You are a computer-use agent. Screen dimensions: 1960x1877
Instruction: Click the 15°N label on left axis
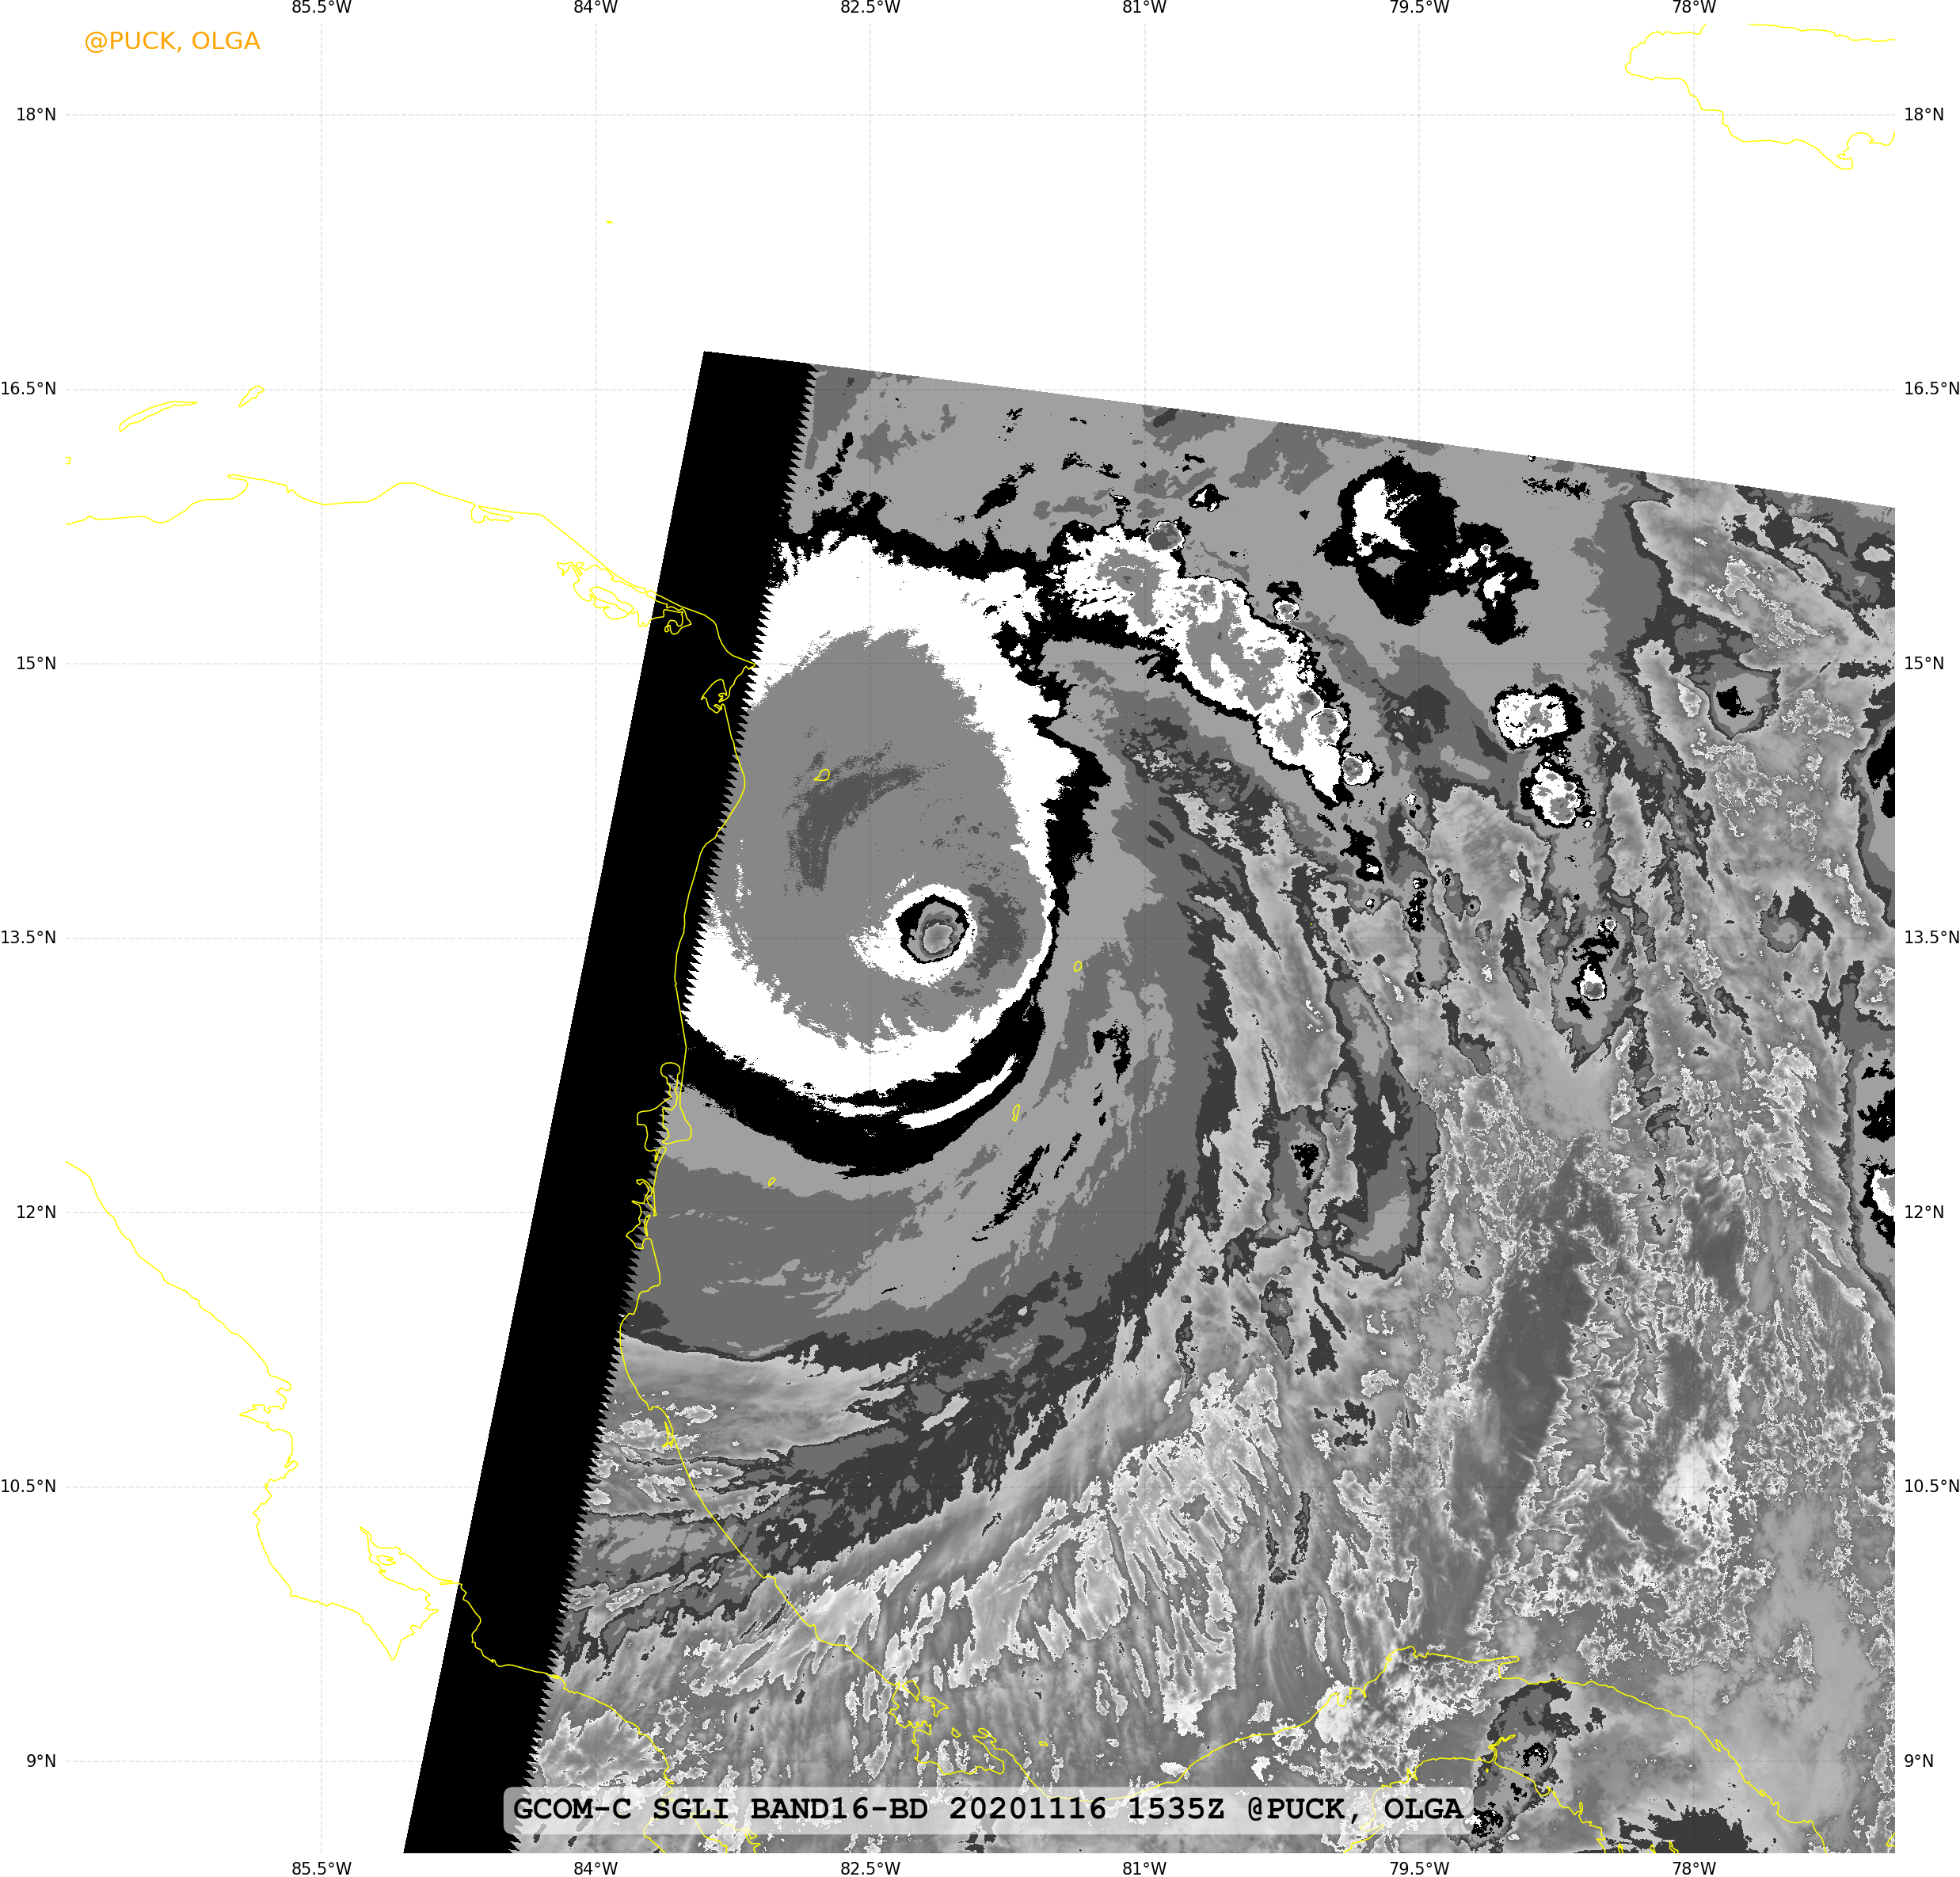36,663
